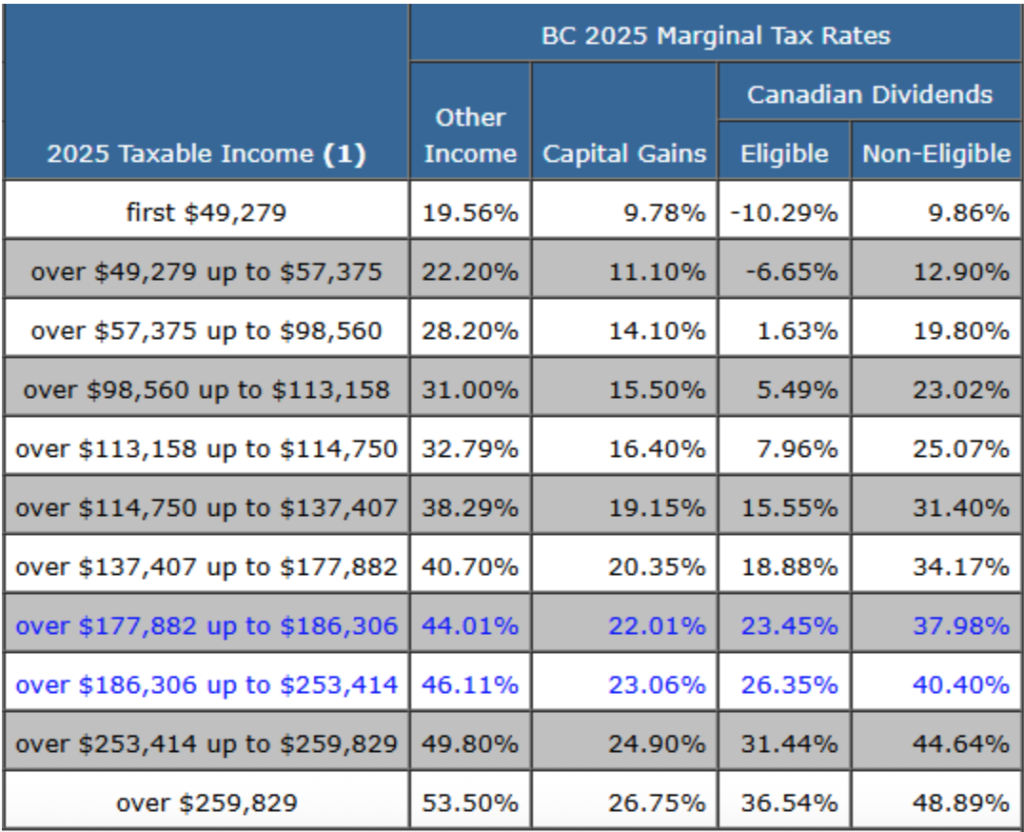This screenshot has height=832, width=1024.
Task: Click the 'over $177,882 up to $186,306' bracket
Action: (x=206, y=626)
